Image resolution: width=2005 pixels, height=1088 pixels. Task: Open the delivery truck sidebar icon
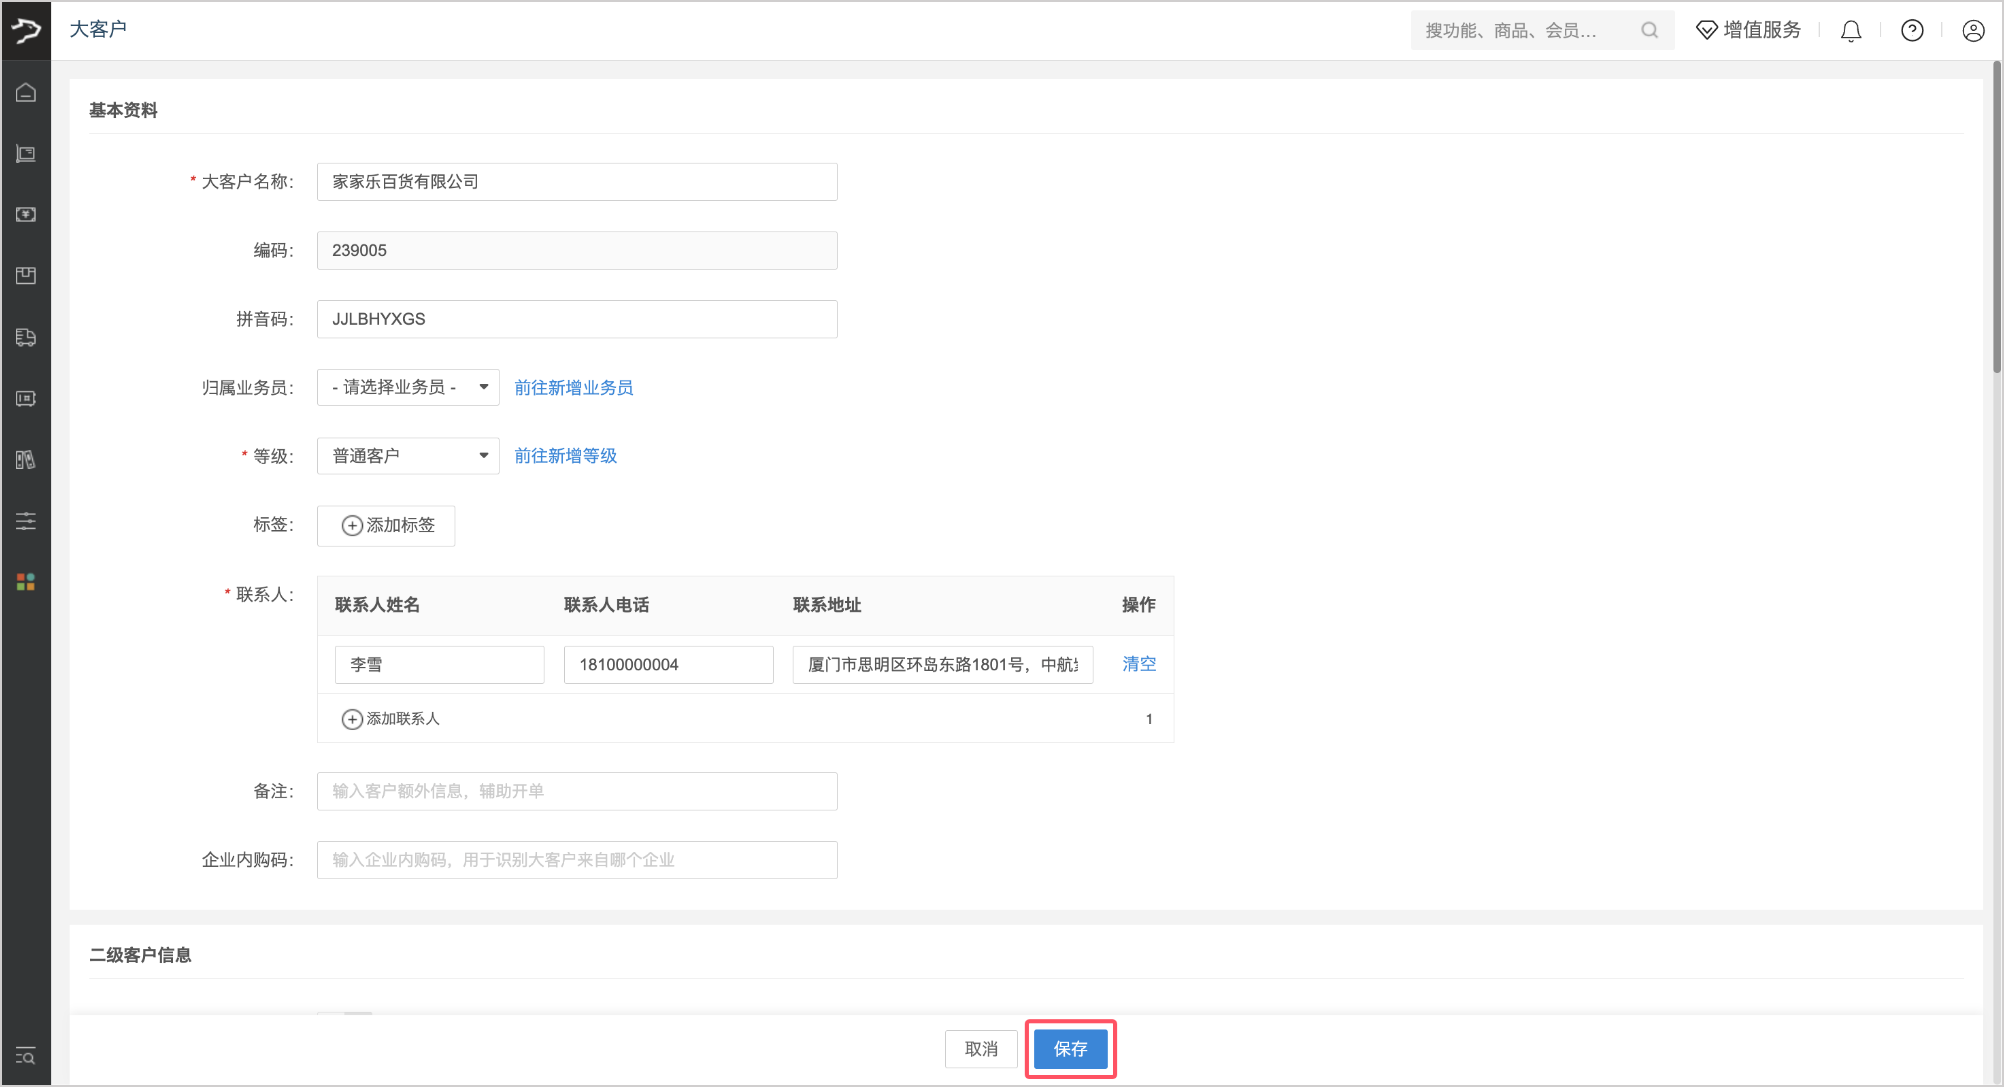(26, 338)
